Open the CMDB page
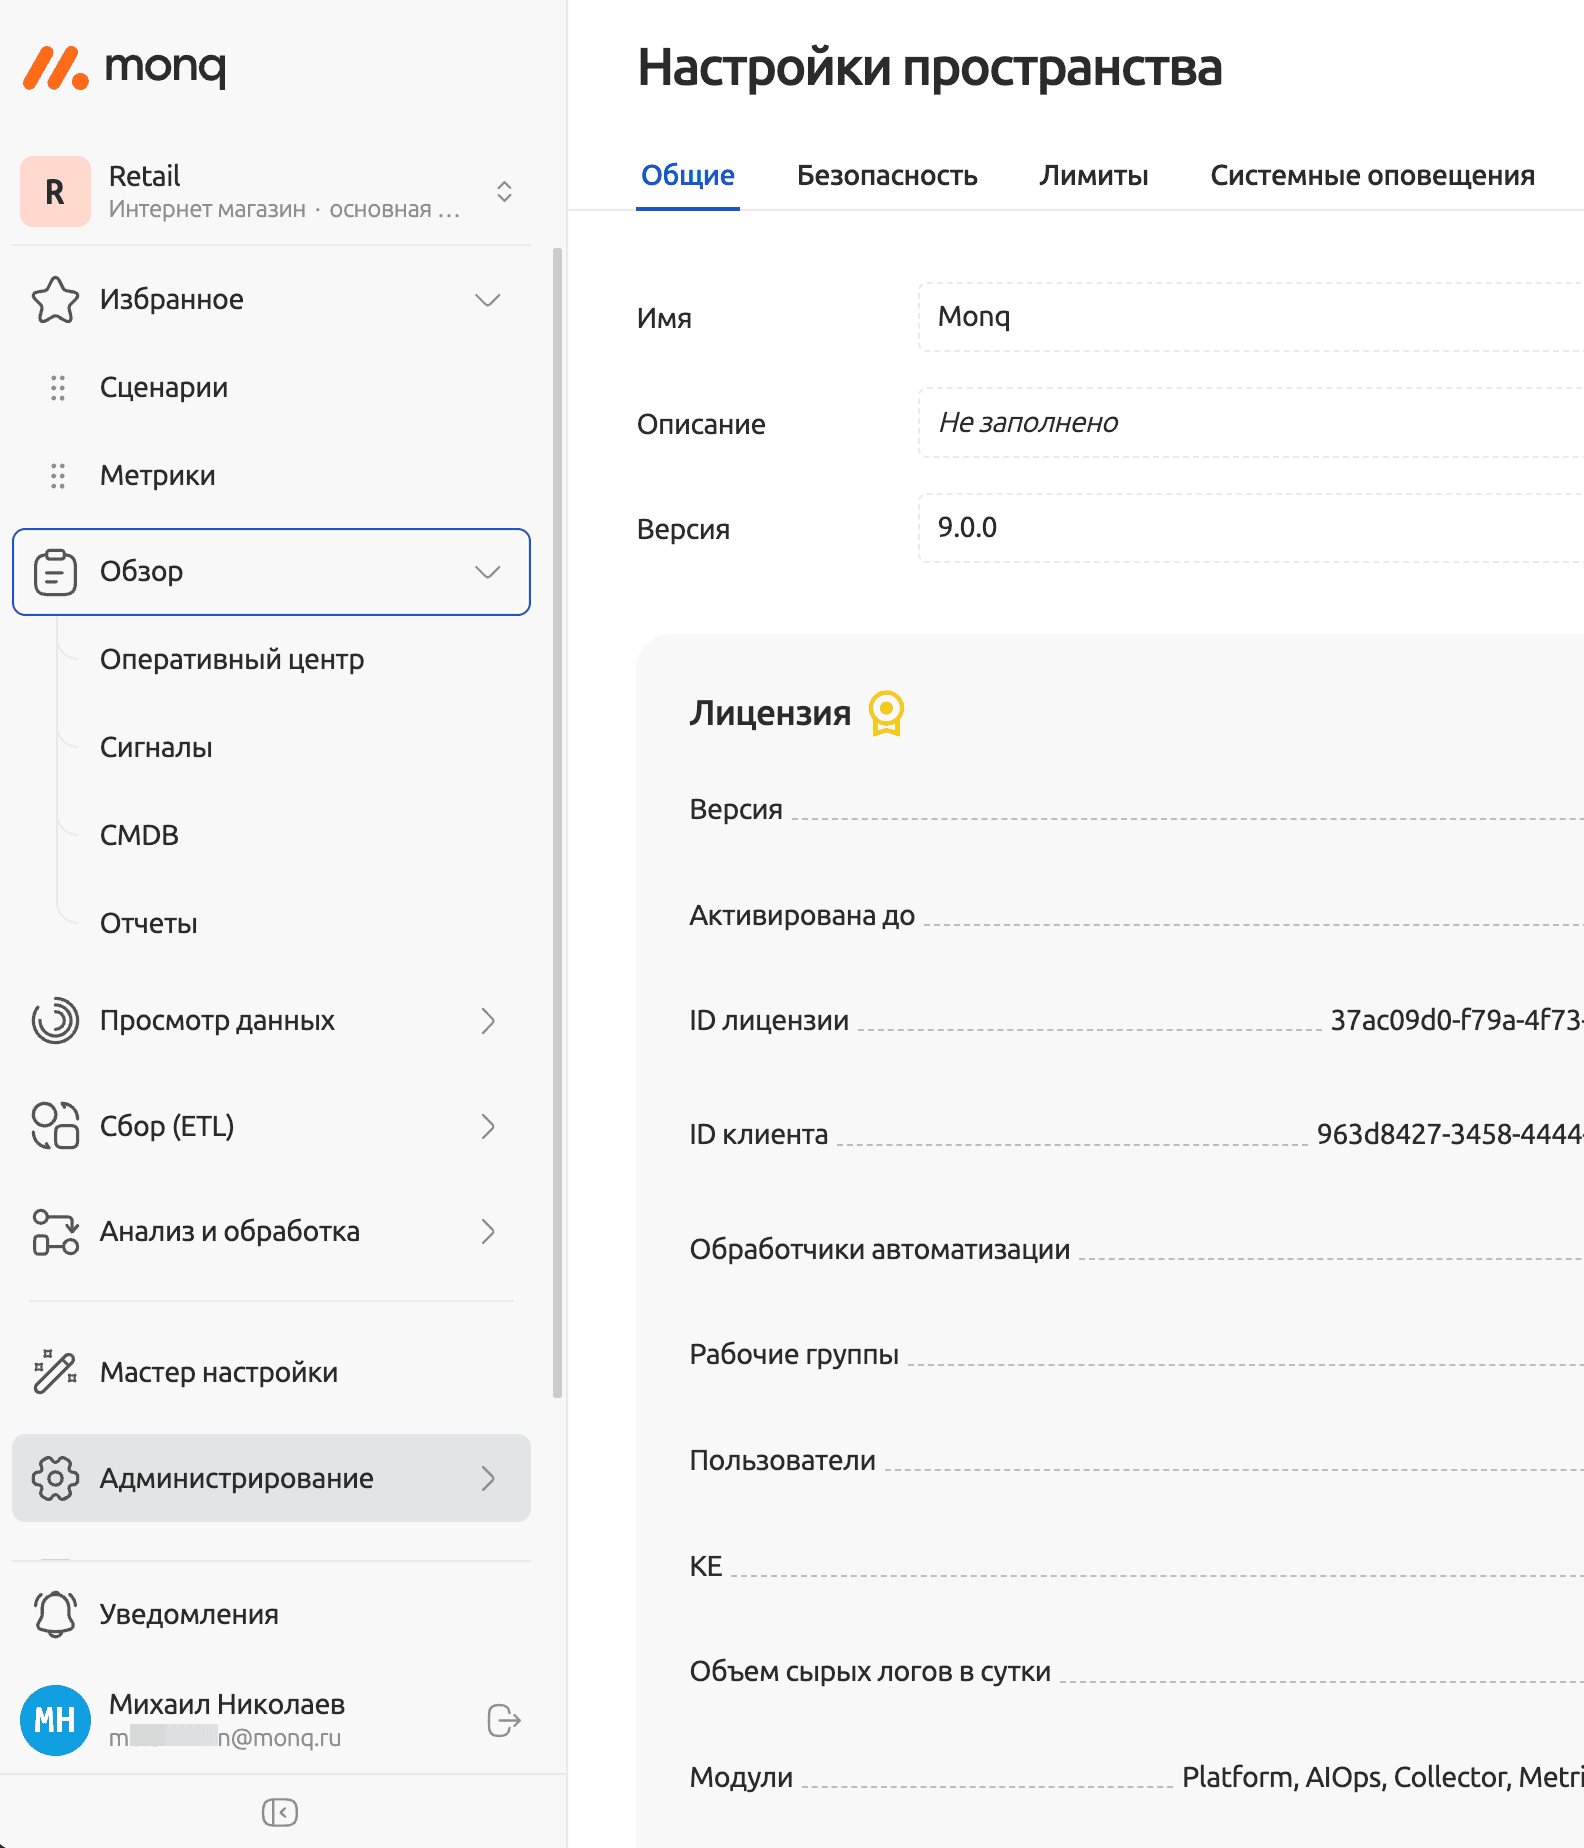The height and width of the screenshot is (1848, 1584). [139, 836]
